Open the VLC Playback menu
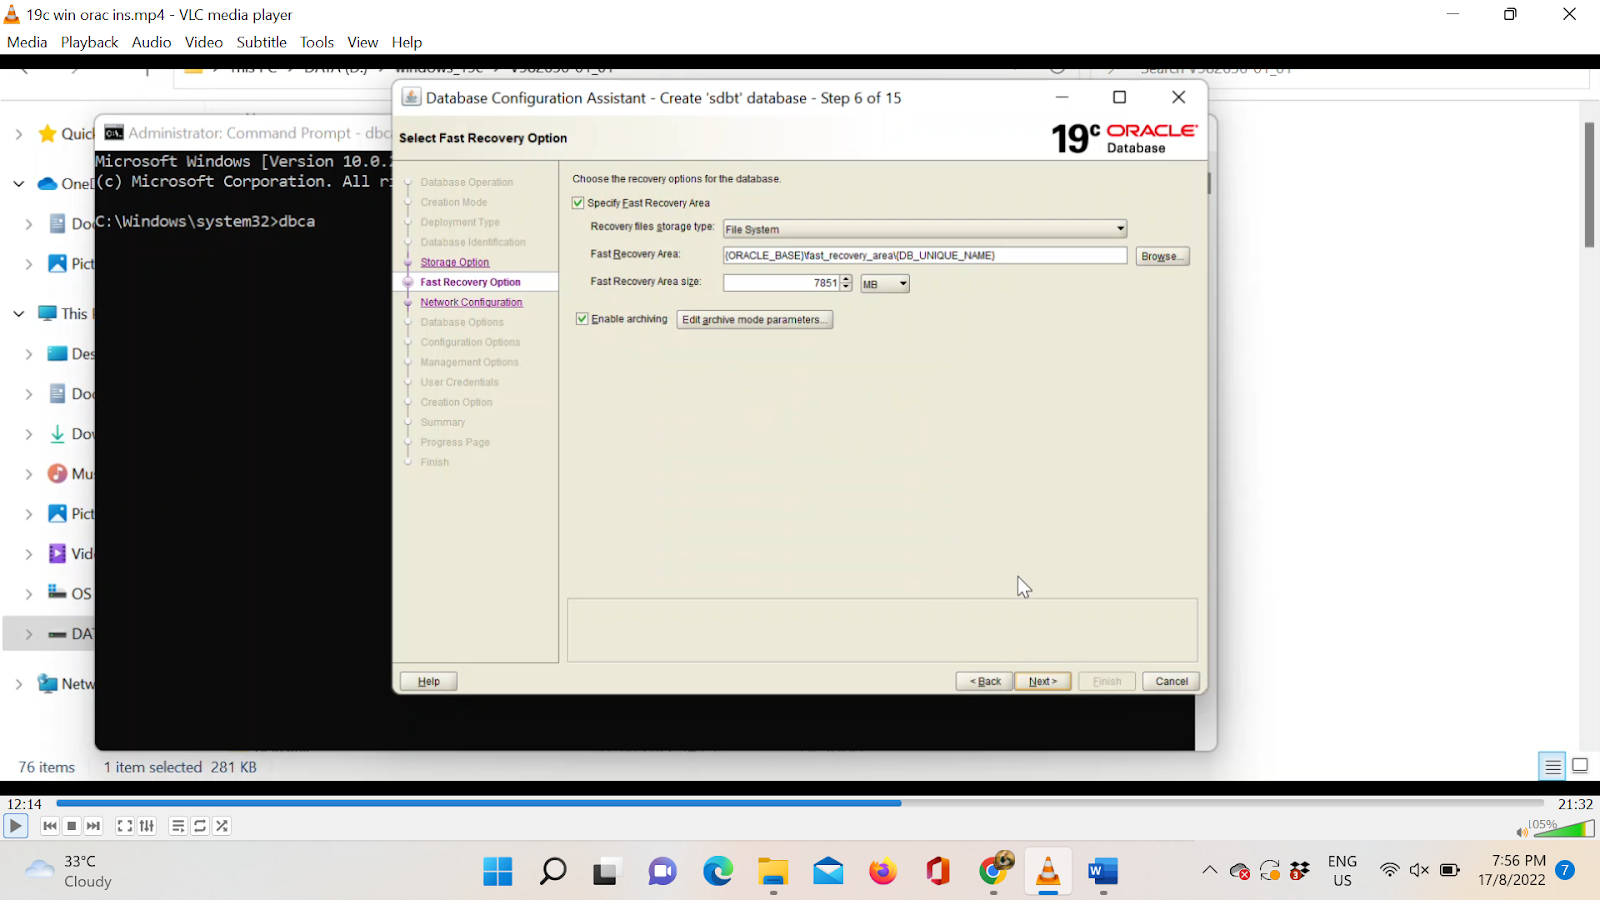 [89, 42]
